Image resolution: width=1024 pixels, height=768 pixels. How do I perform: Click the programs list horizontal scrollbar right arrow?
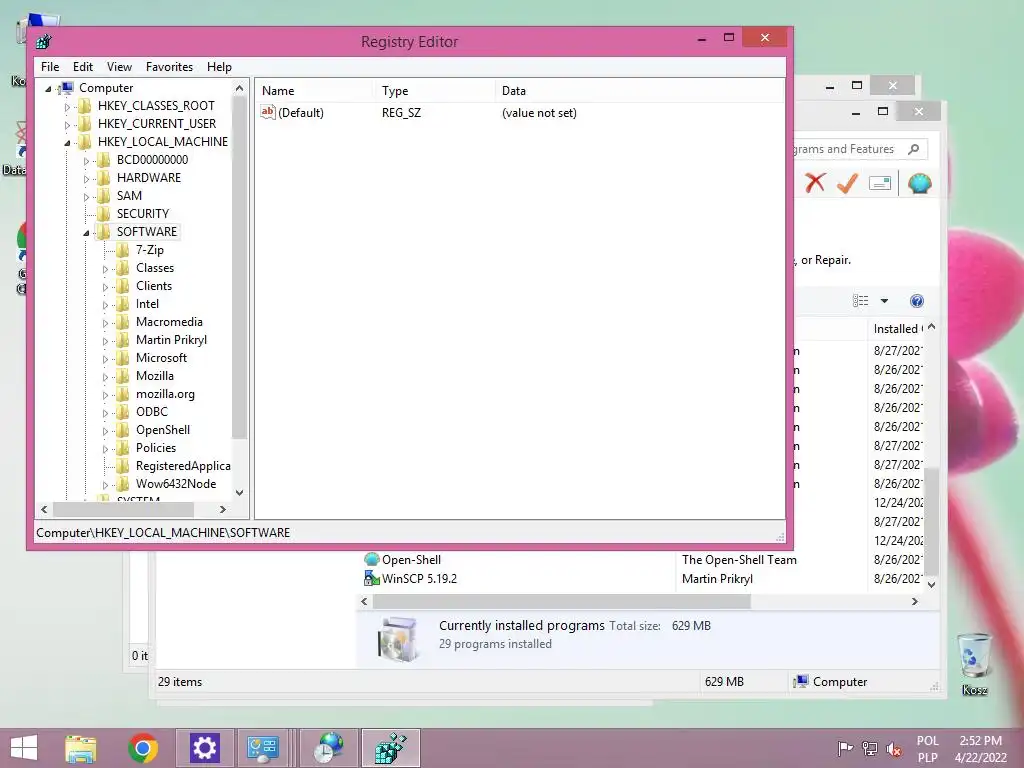click(x=915, y=601)
